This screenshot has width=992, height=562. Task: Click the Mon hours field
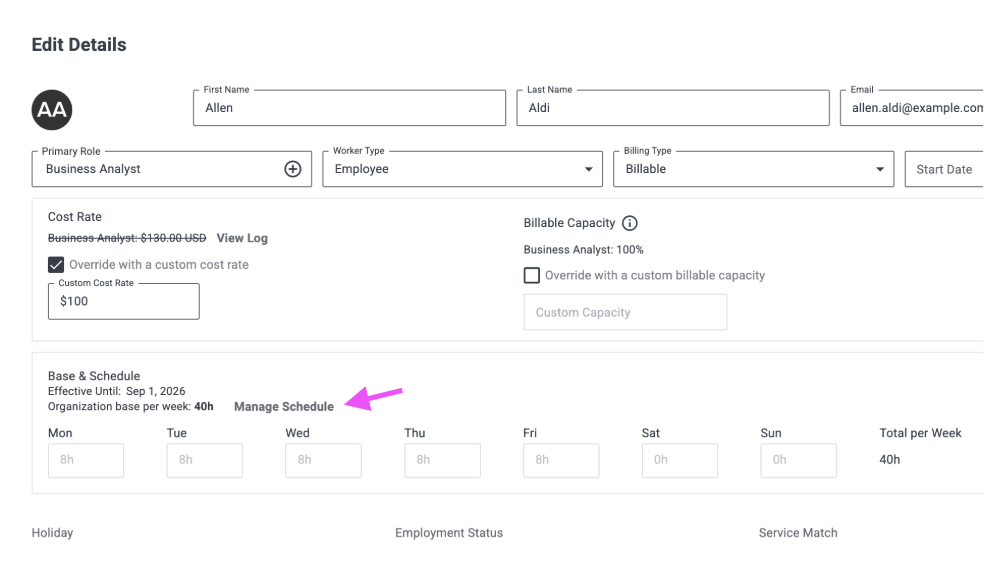pos(86,460)
